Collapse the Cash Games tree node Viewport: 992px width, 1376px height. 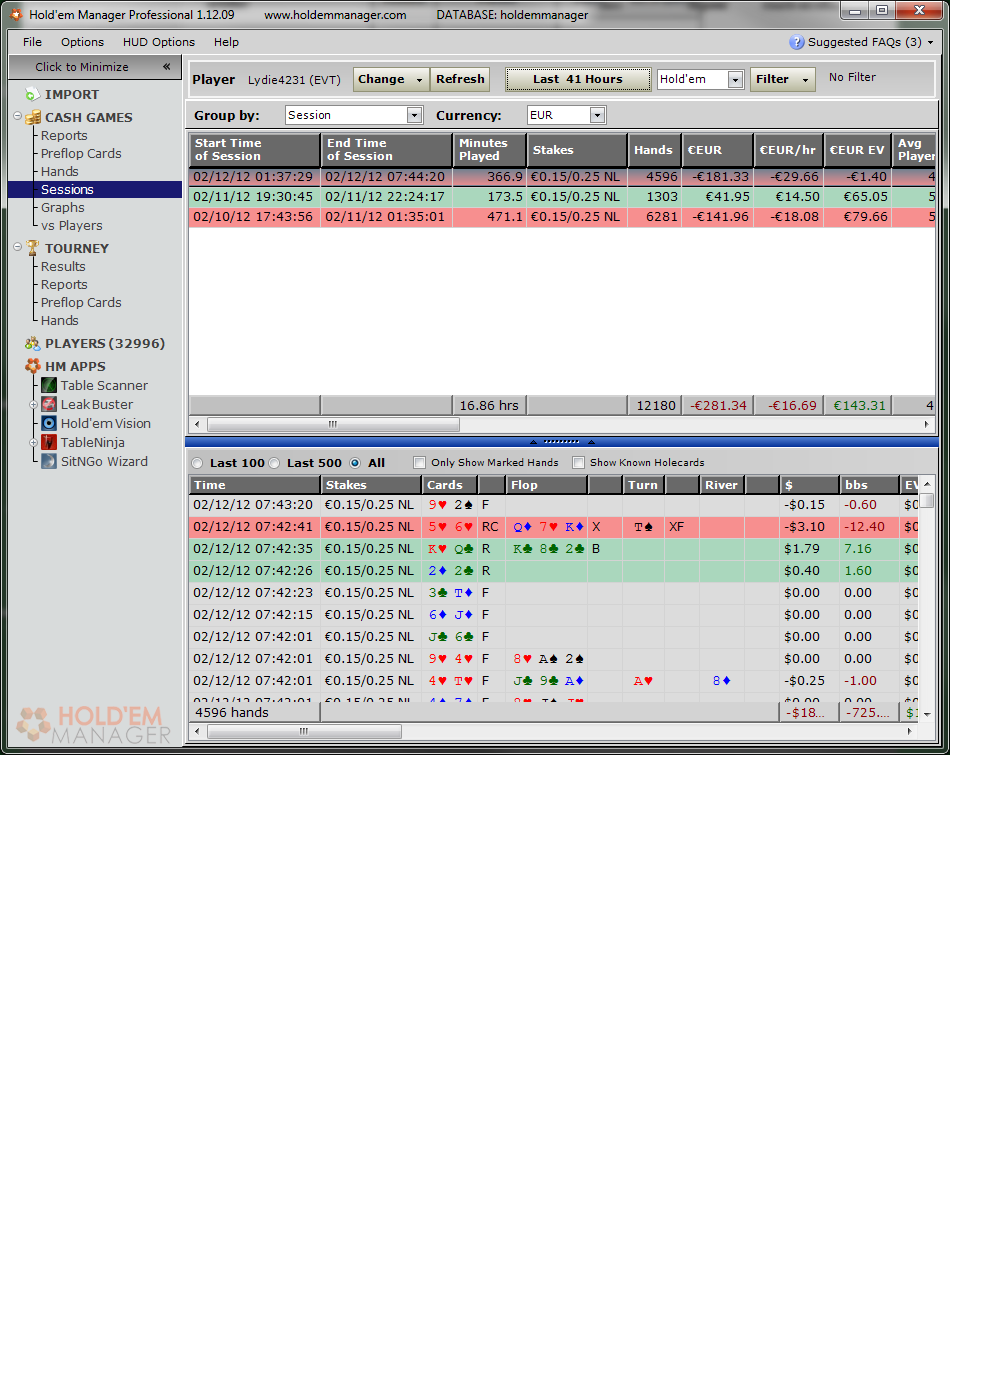pos(17,116)
